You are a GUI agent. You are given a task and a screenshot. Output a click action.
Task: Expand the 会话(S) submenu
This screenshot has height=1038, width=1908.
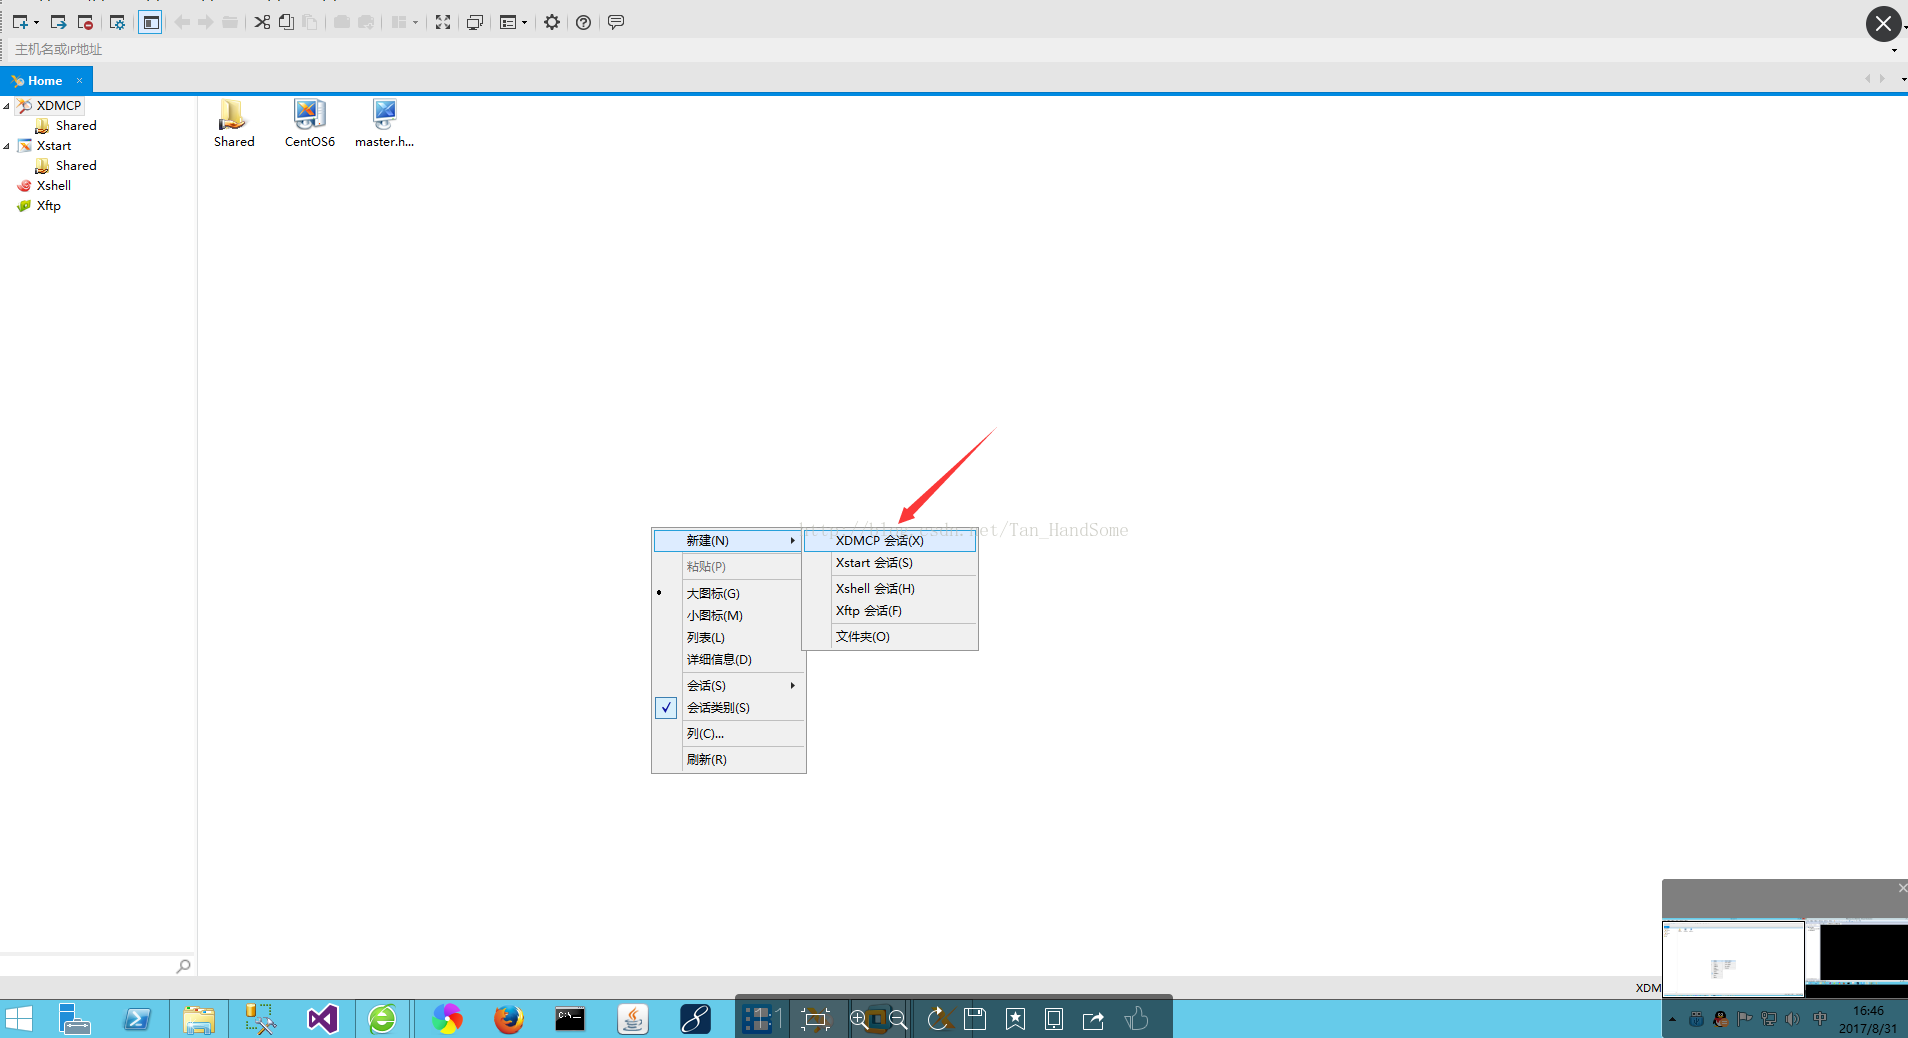pos(728,685)
